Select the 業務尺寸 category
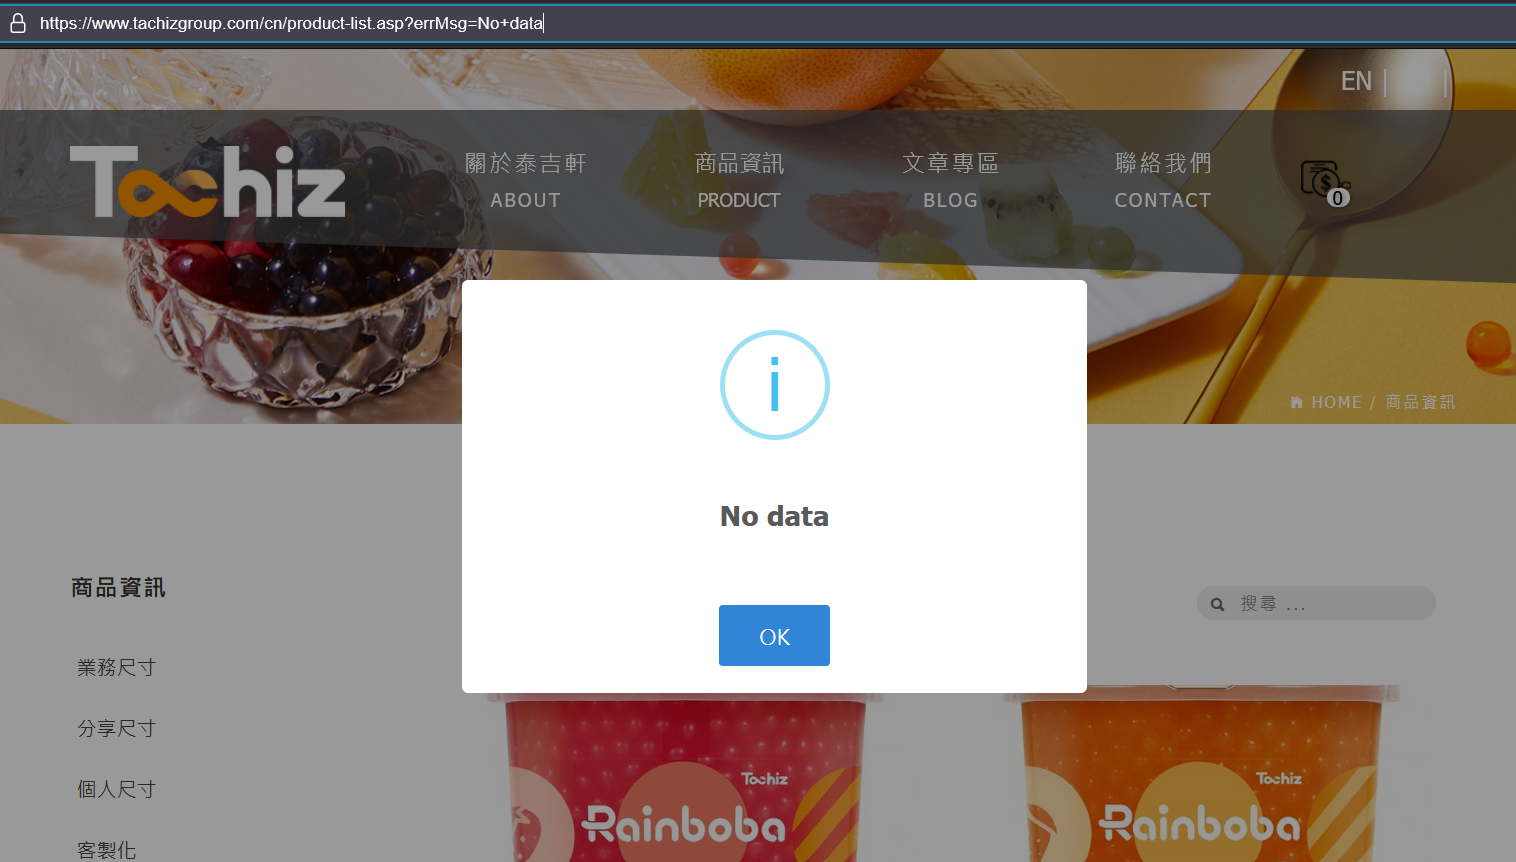Viewport: 1516px width, 862px height. pos(116,667)
